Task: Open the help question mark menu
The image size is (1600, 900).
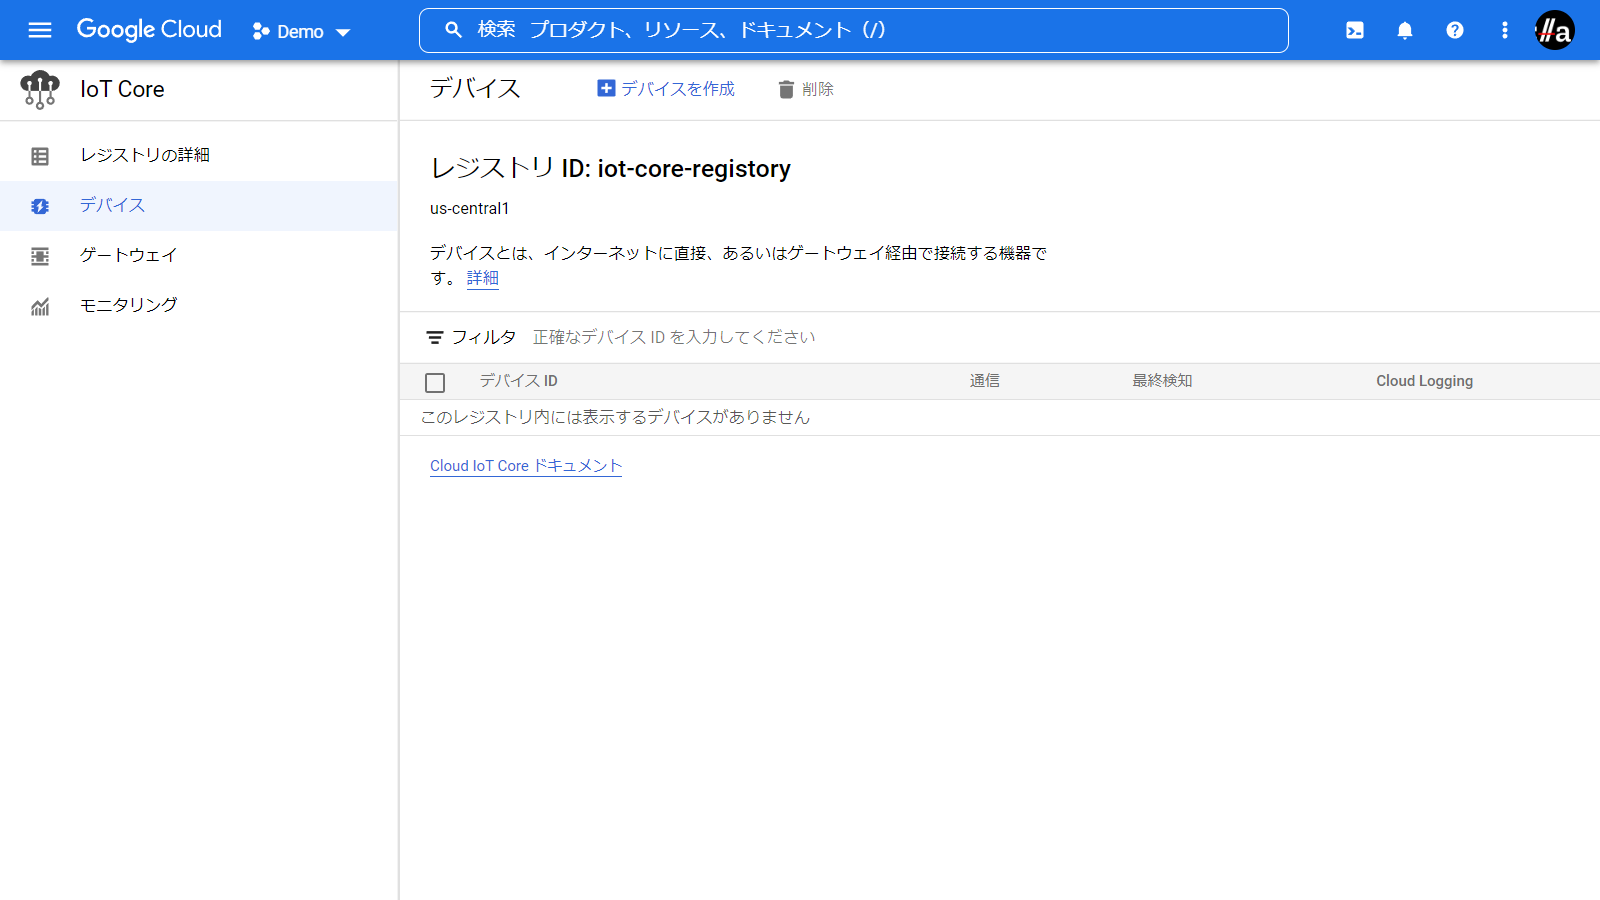Action: pos(1455,30)
